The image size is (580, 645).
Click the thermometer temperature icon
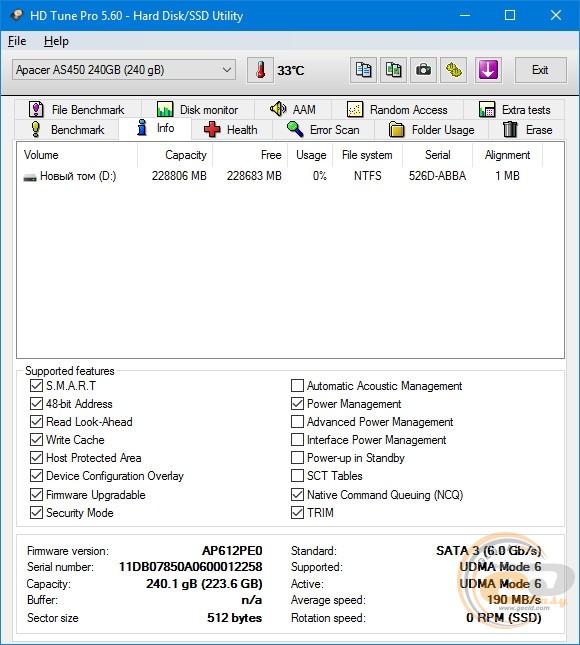click(260, 70)
